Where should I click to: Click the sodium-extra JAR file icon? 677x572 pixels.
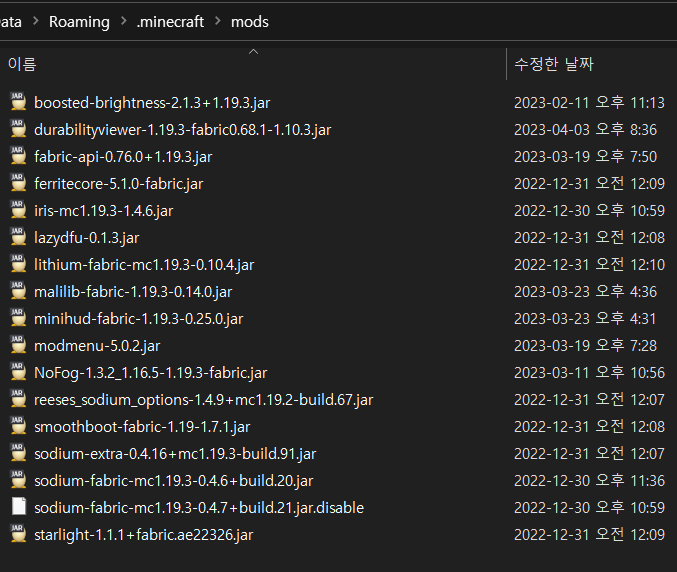[18, 453]
